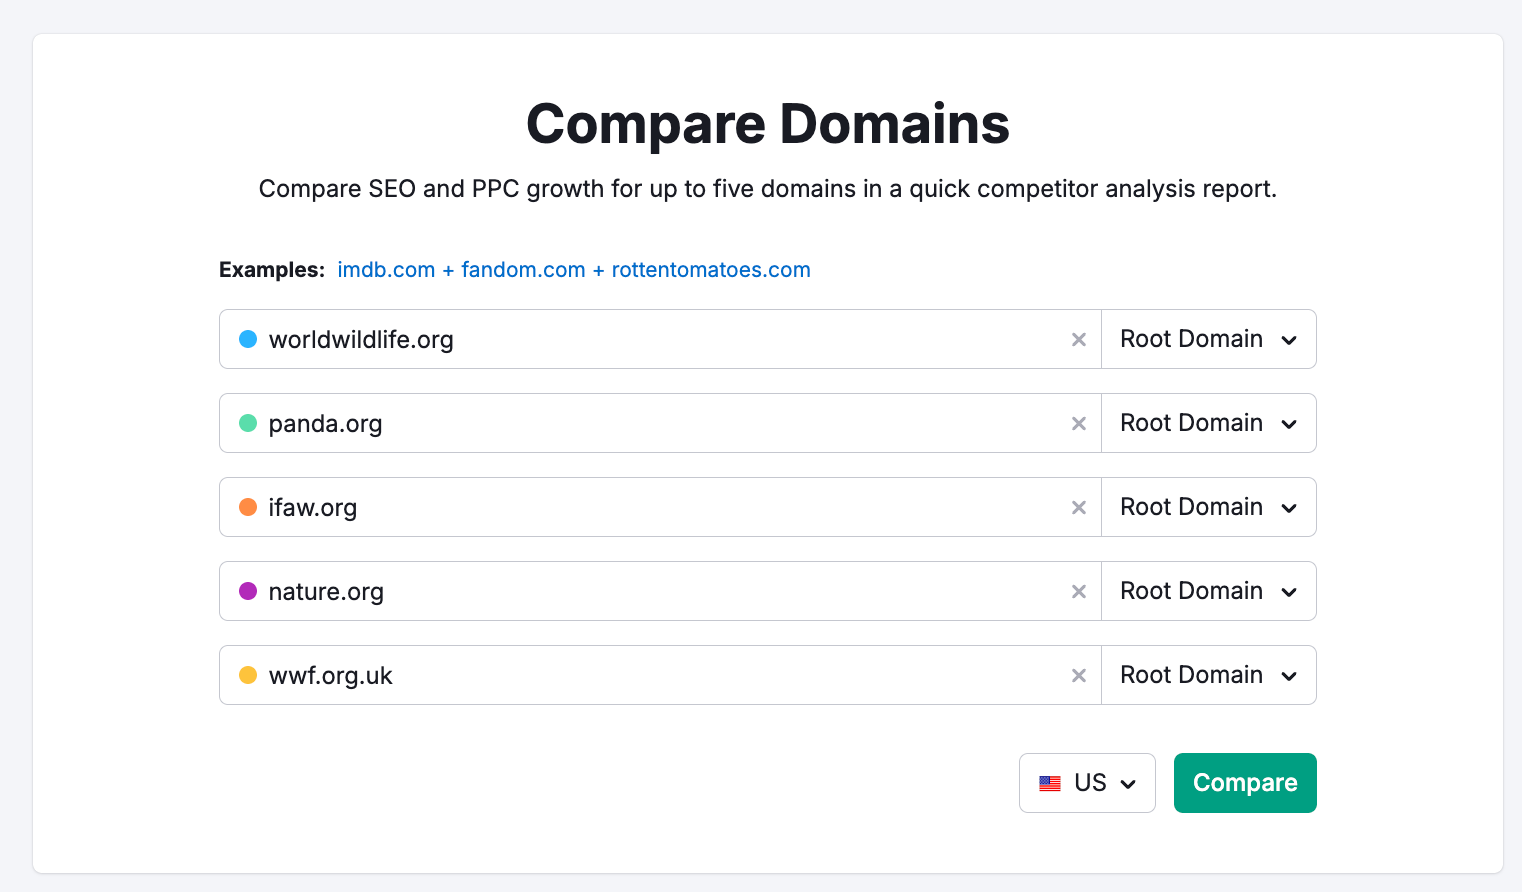Clear the panda.org field with the X icon
1522x892 pixels.
1078,423
